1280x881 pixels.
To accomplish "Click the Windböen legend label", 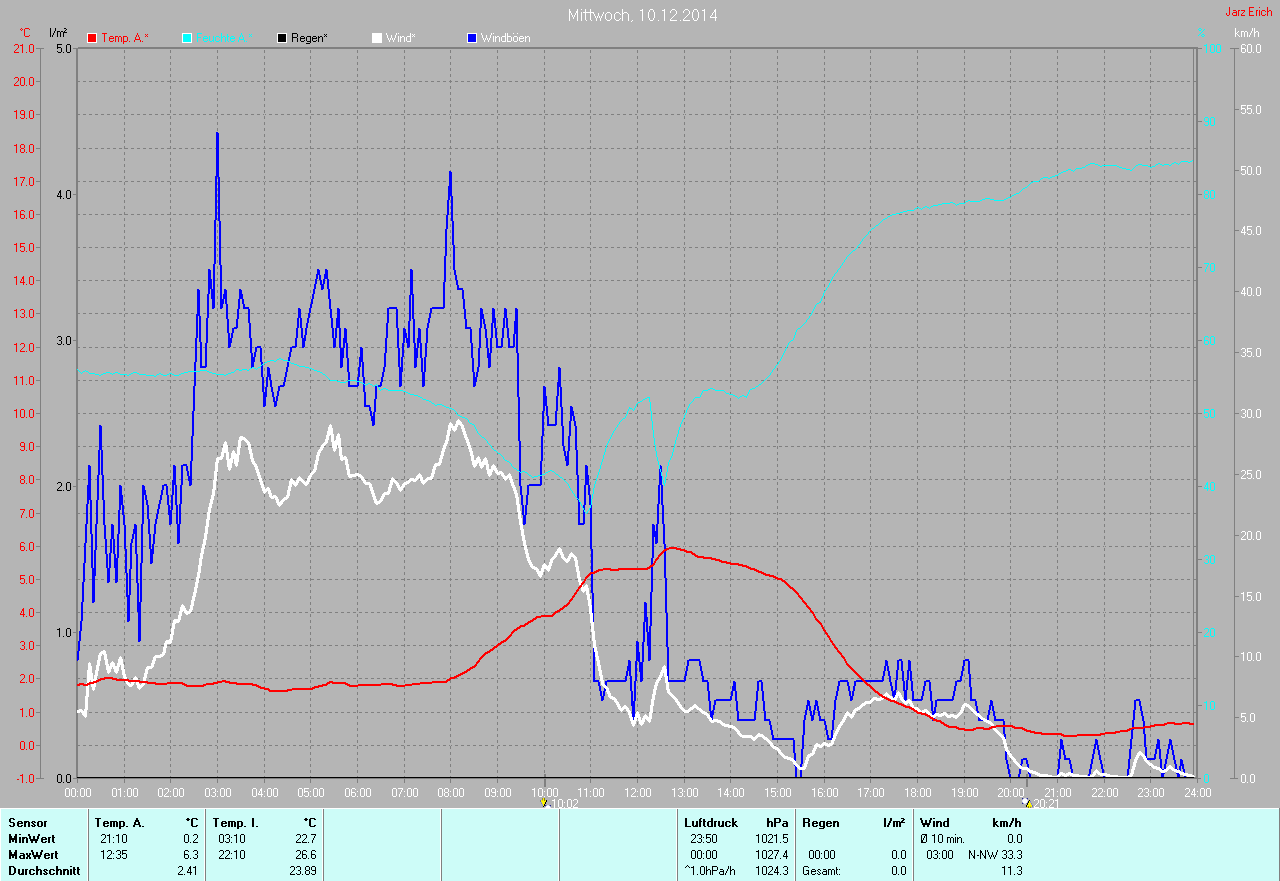I will point(505,38).
